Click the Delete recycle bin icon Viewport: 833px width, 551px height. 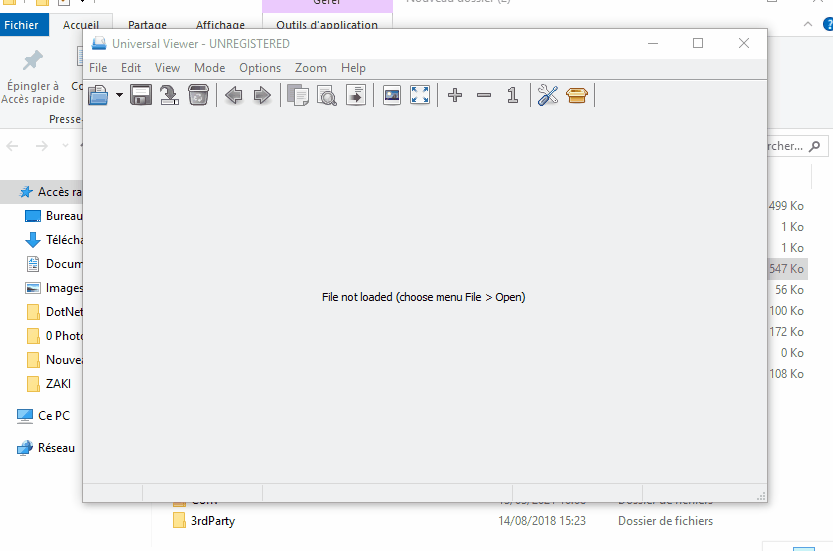198,96
